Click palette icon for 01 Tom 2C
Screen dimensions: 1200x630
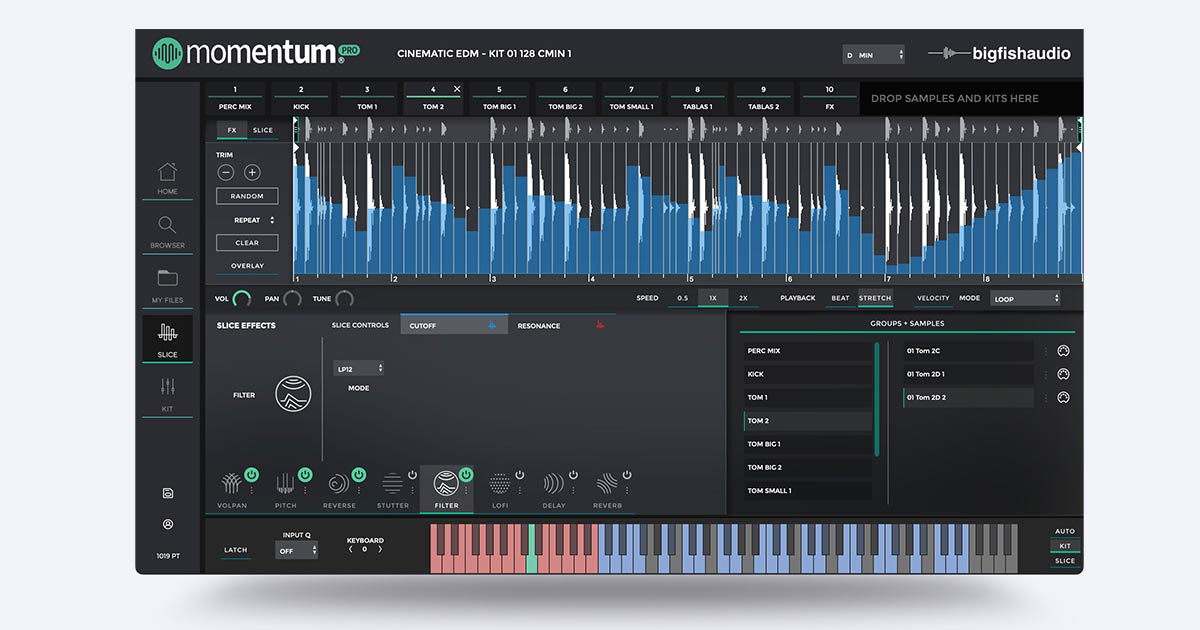coord(1063,351)
